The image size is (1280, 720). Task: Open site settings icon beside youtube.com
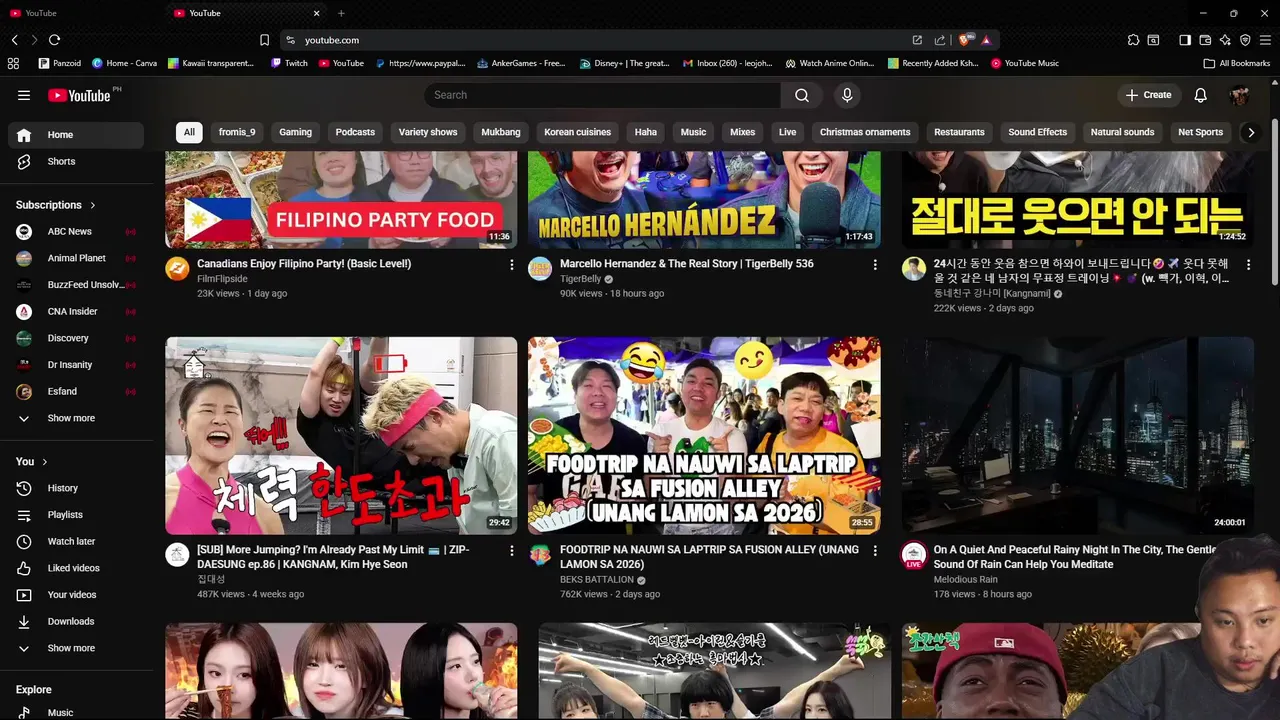tap(290, 40)
